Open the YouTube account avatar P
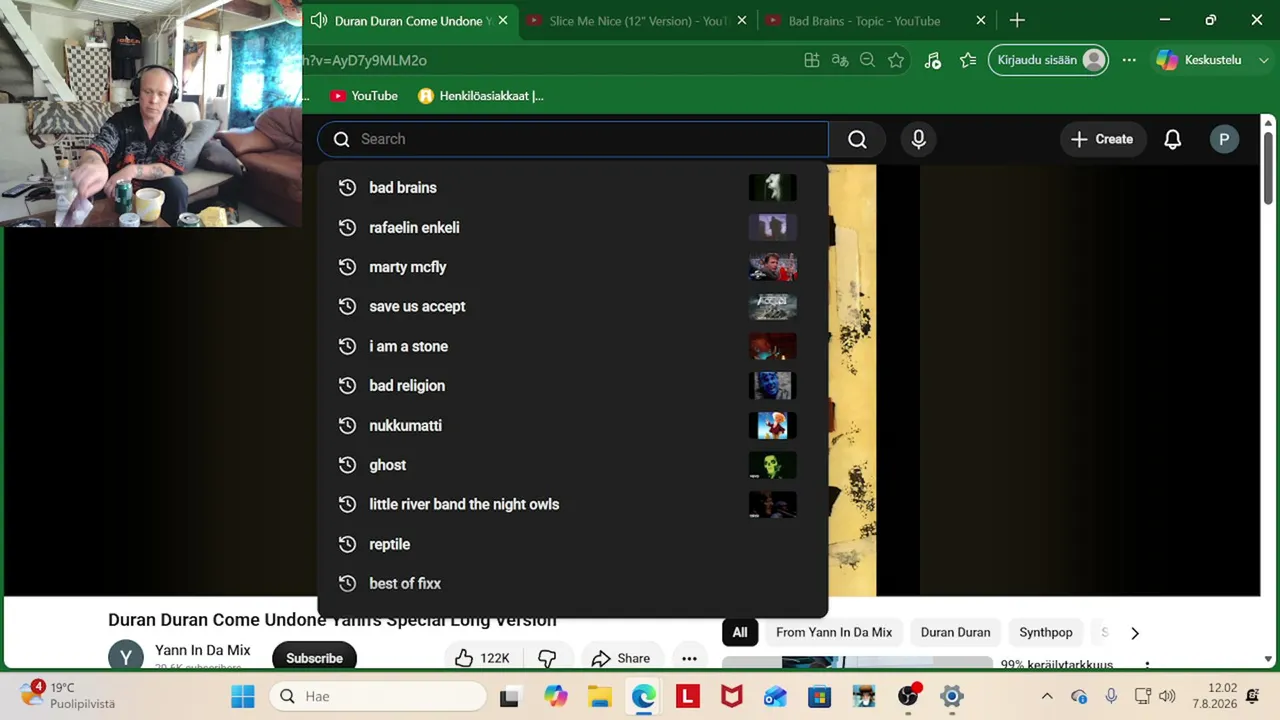Screen dimensions: 1280x720 coord(1224,139)
